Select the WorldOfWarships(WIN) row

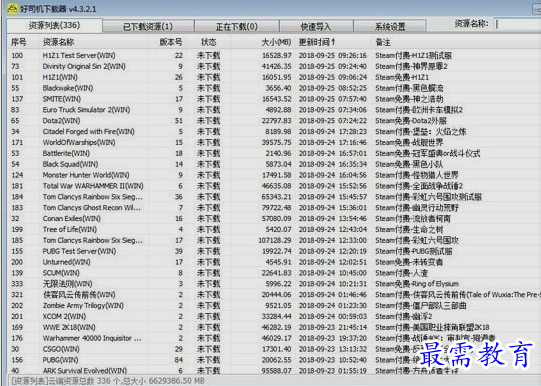pyautogui.click(x=274, y=142)
